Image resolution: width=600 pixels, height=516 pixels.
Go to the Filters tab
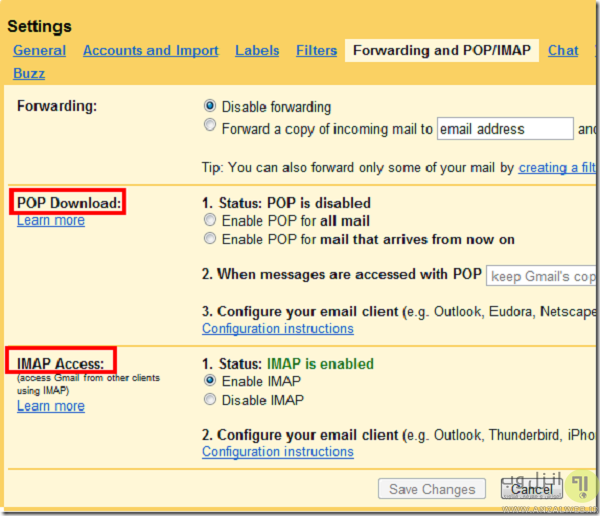pos(316,51)
